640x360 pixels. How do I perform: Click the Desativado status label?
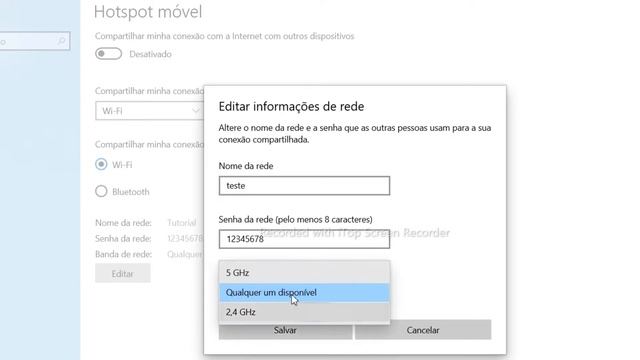pyautogui.click(x=150, y=54)
